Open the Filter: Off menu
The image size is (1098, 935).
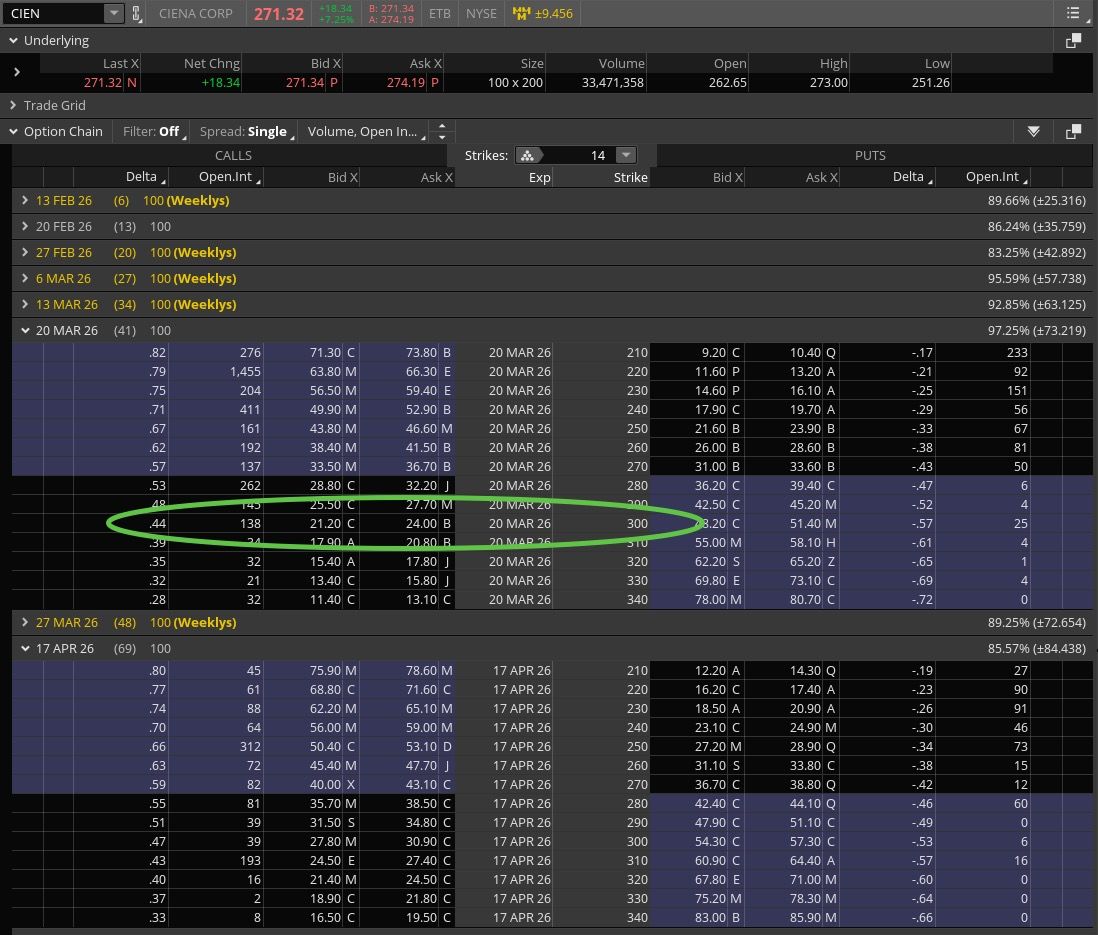click(153, 132)
